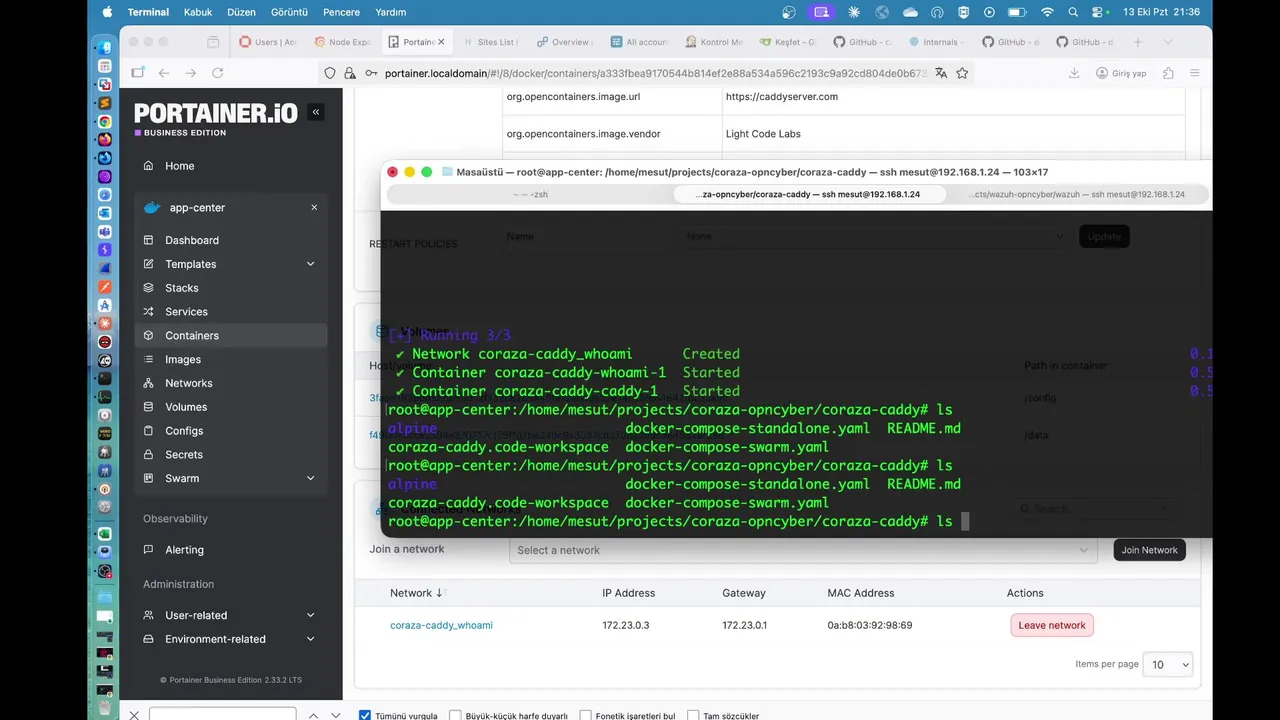The image size is (1280, 720).
Task: Switch to Sites List browser tab
Action: 490,42
